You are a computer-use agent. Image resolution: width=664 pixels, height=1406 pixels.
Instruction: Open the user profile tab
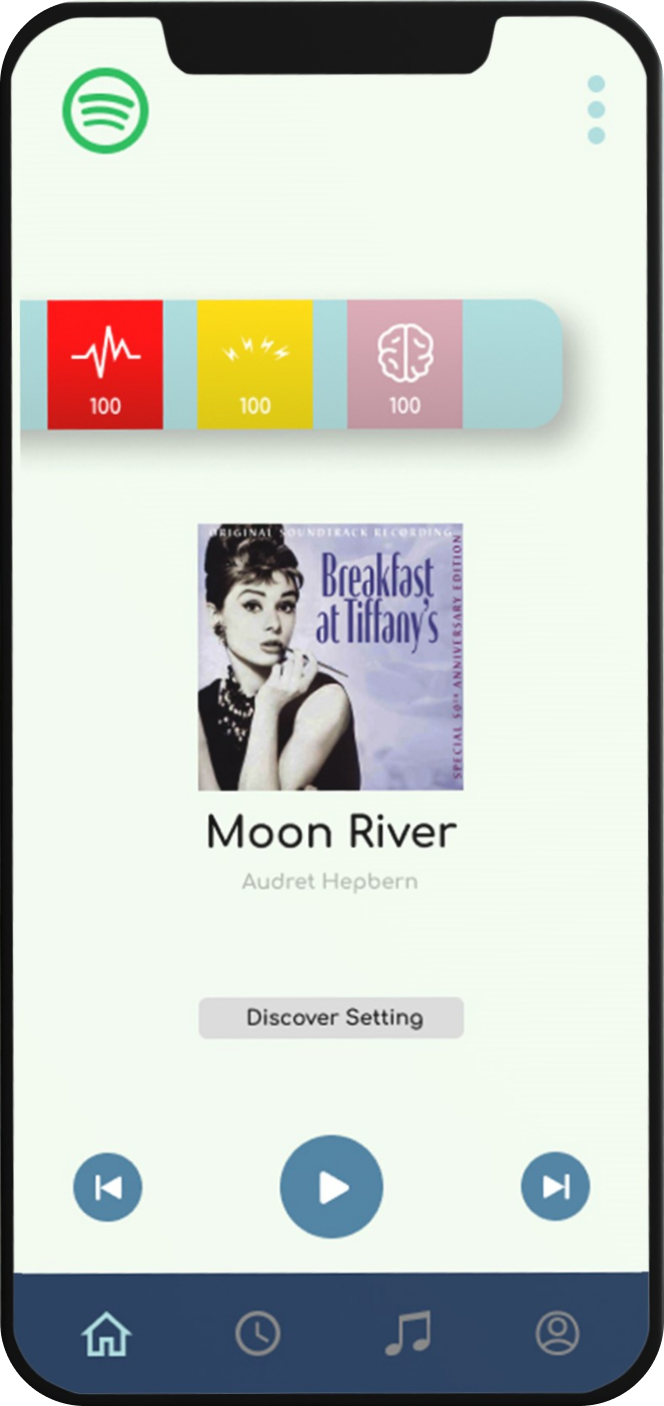coord(558,1333)
